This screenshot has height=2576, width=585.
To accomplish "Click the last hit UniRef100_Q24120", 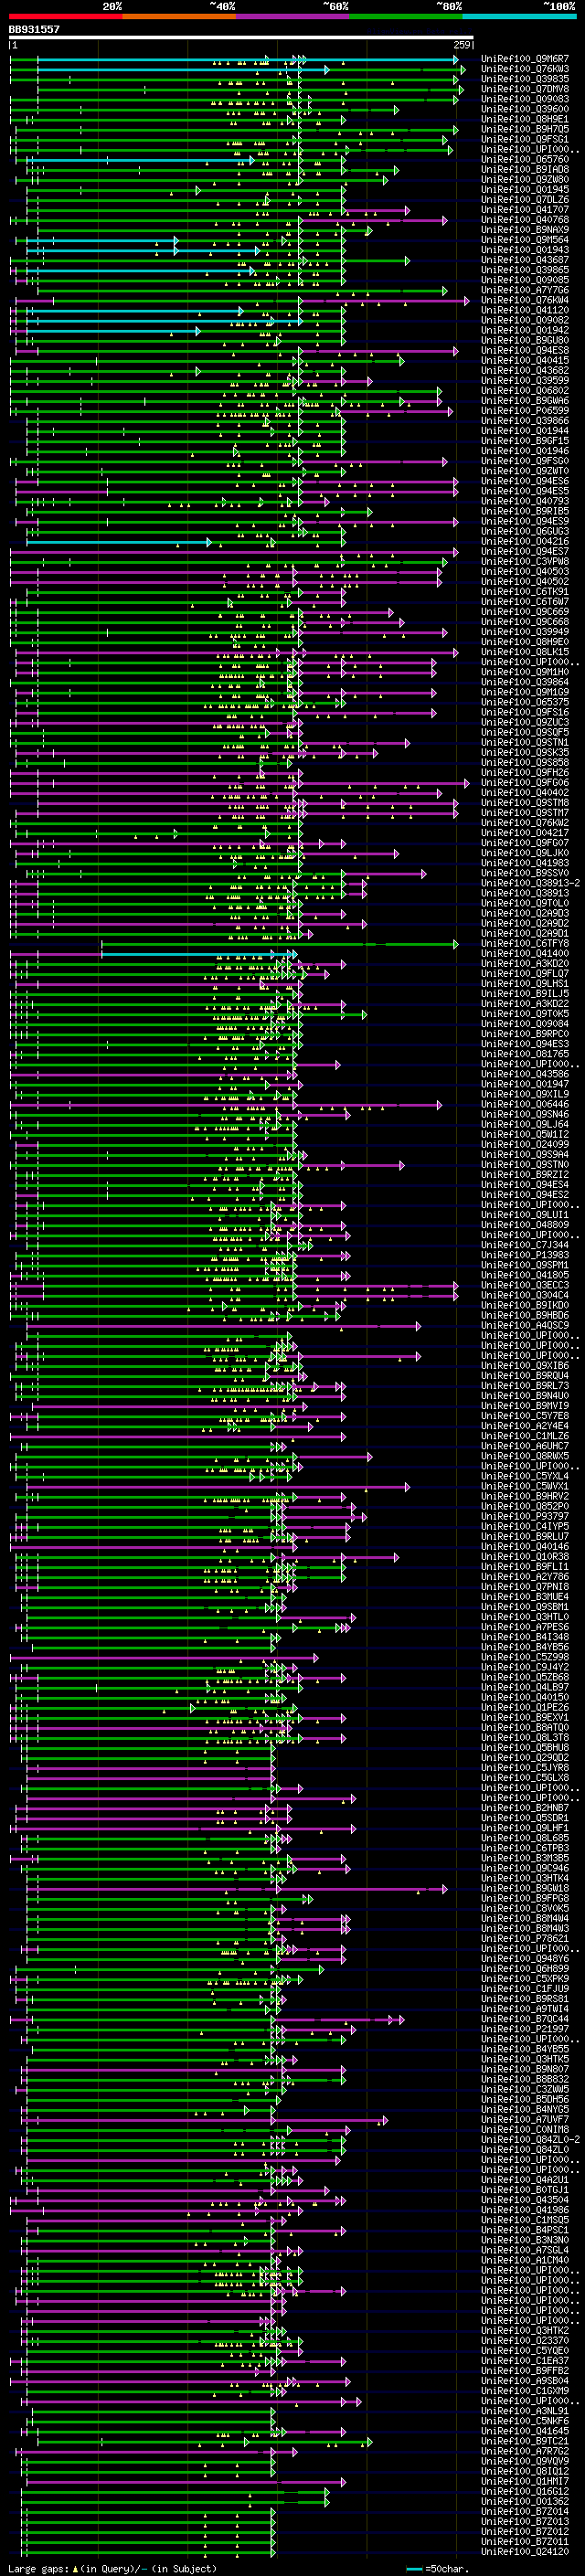I will pos(525,2550).
